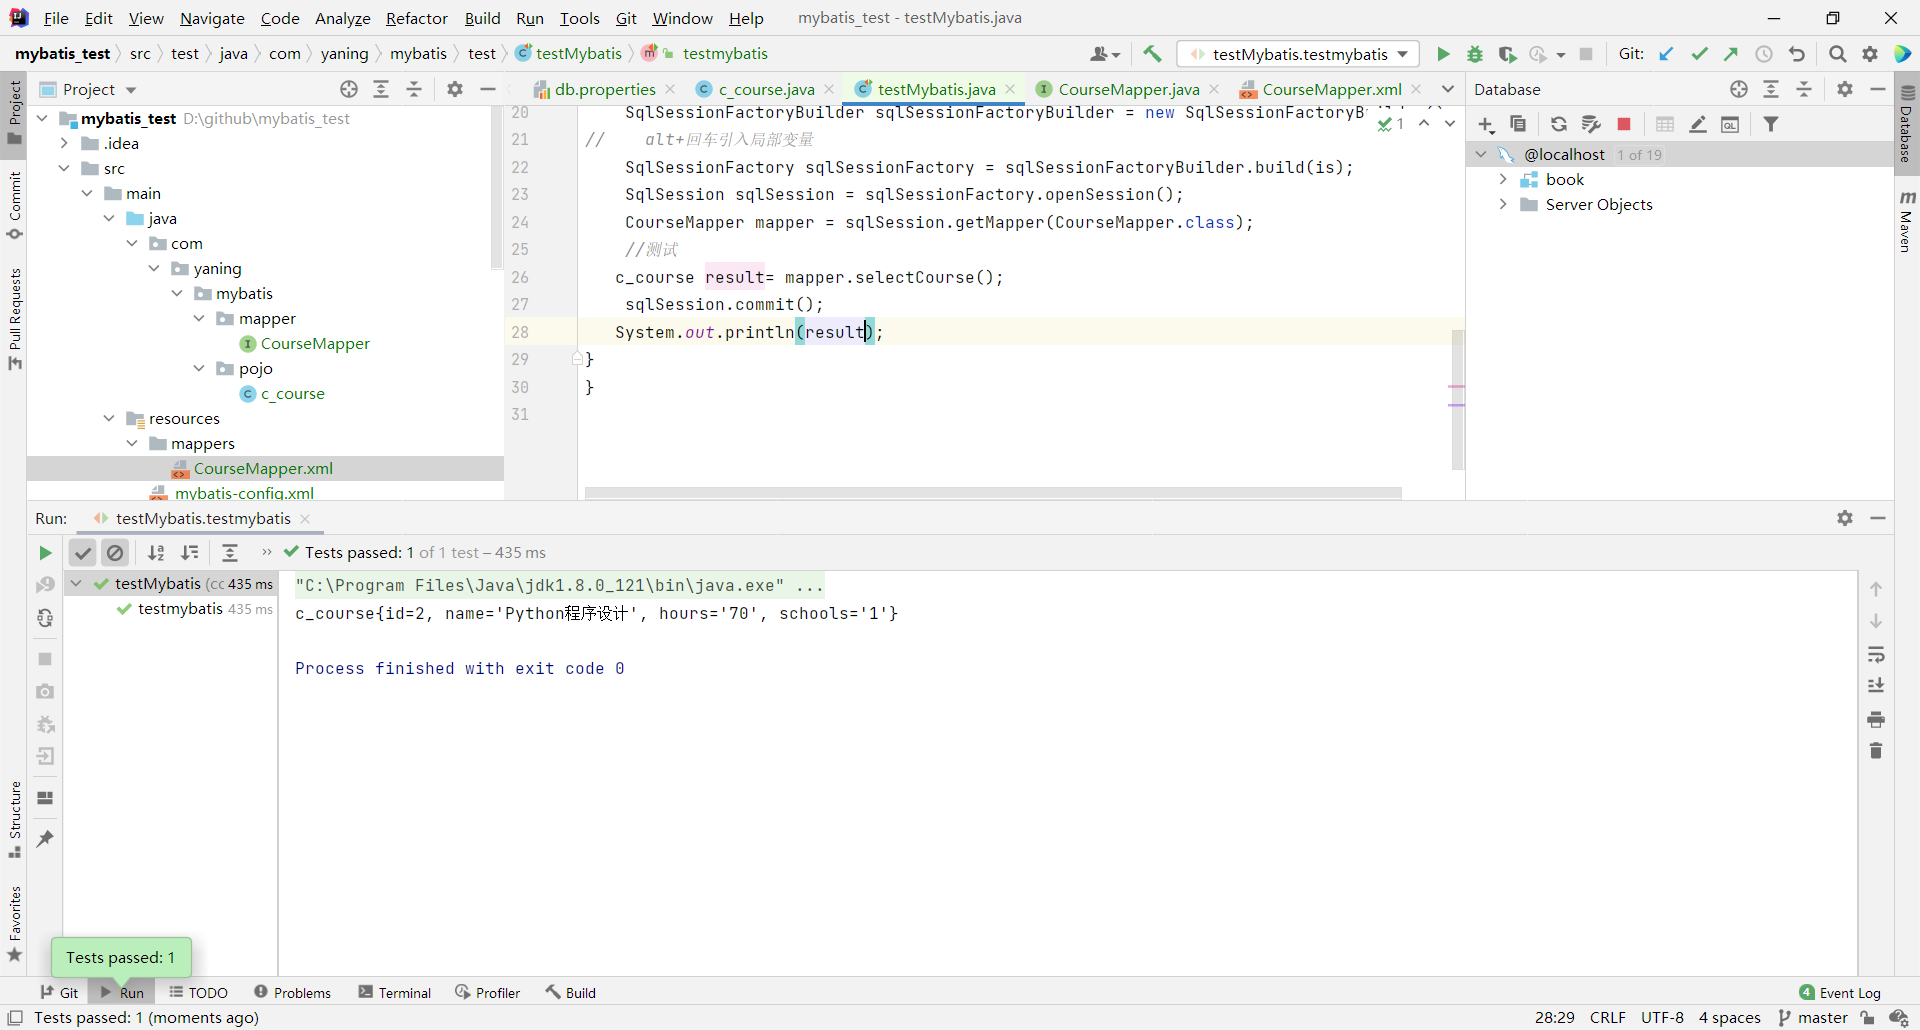1920x1030 pixels.
Task: Show Git history clock icon
Action: (x=1764, y=54)
